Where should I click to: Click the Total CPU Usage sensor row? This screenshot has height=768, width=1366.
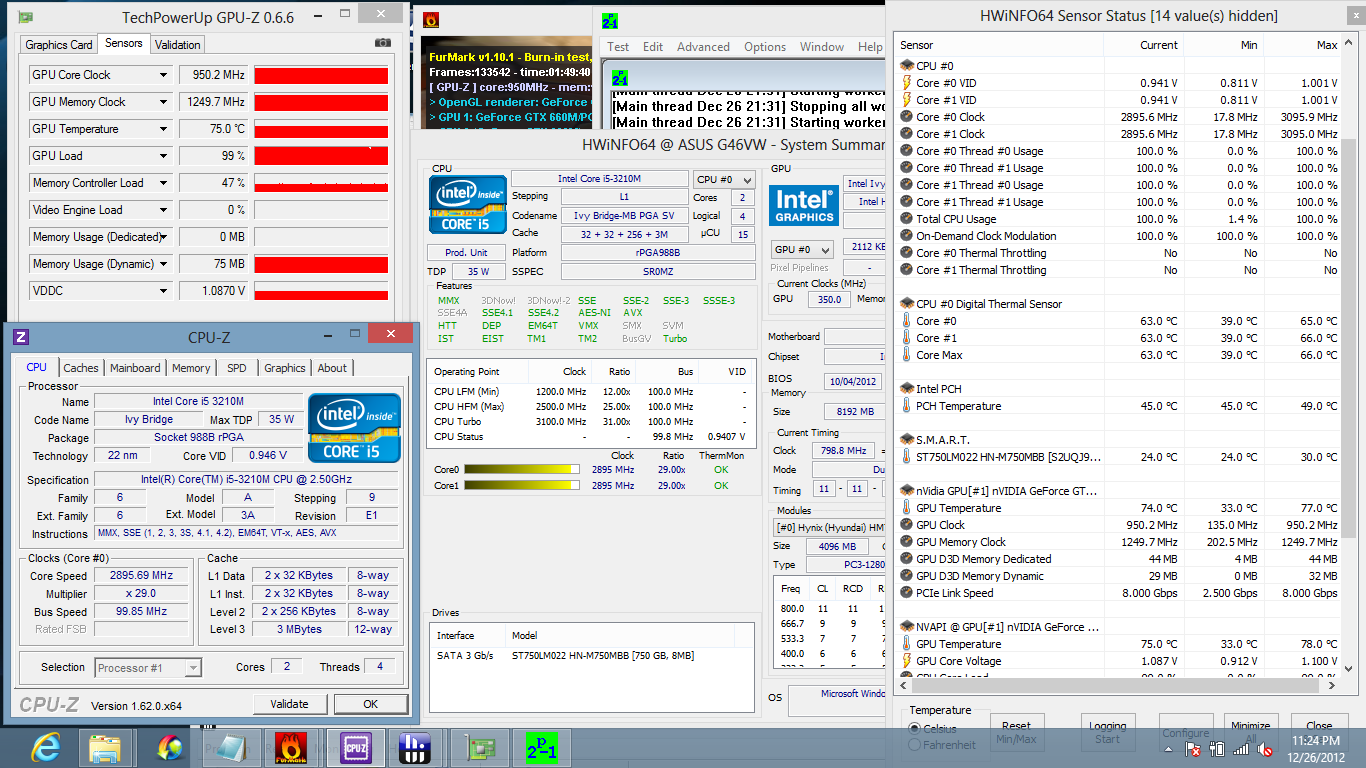click(x=1117, y=219)
